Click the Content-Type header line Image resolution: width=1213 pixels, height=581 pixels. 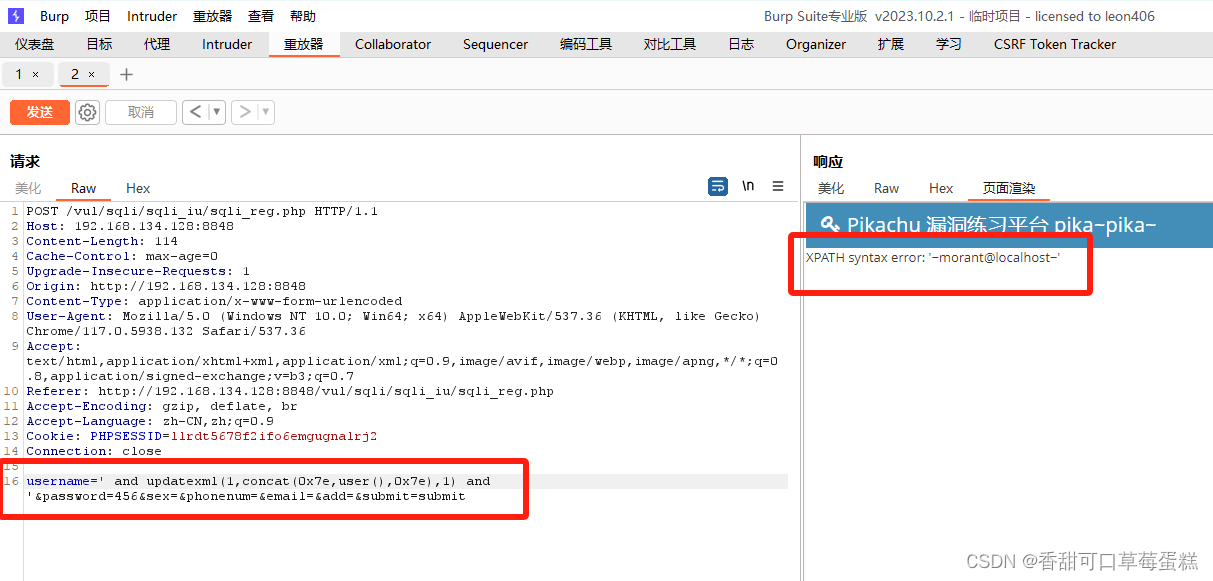[214, 301]
